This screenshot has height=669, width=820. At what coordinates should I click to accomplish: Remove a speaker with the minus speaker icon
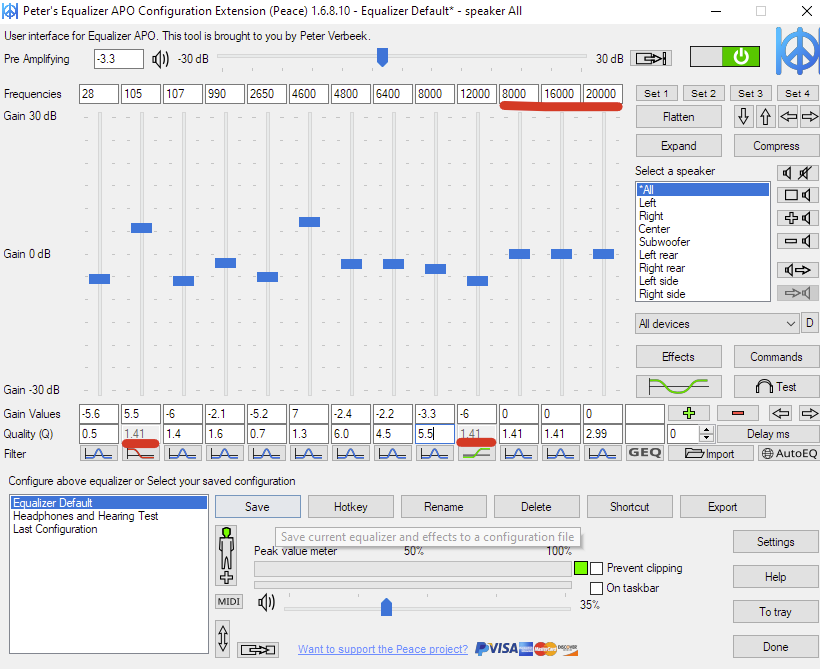[798, 241]
